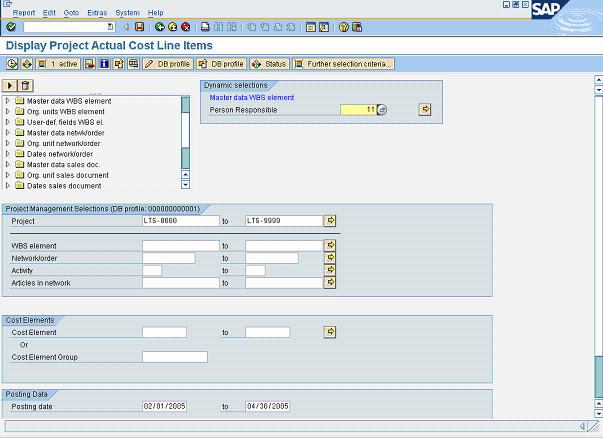Viewport: 603px width, 438px height.
Task: Click the Previous Page icon
Action: (265, 27)
